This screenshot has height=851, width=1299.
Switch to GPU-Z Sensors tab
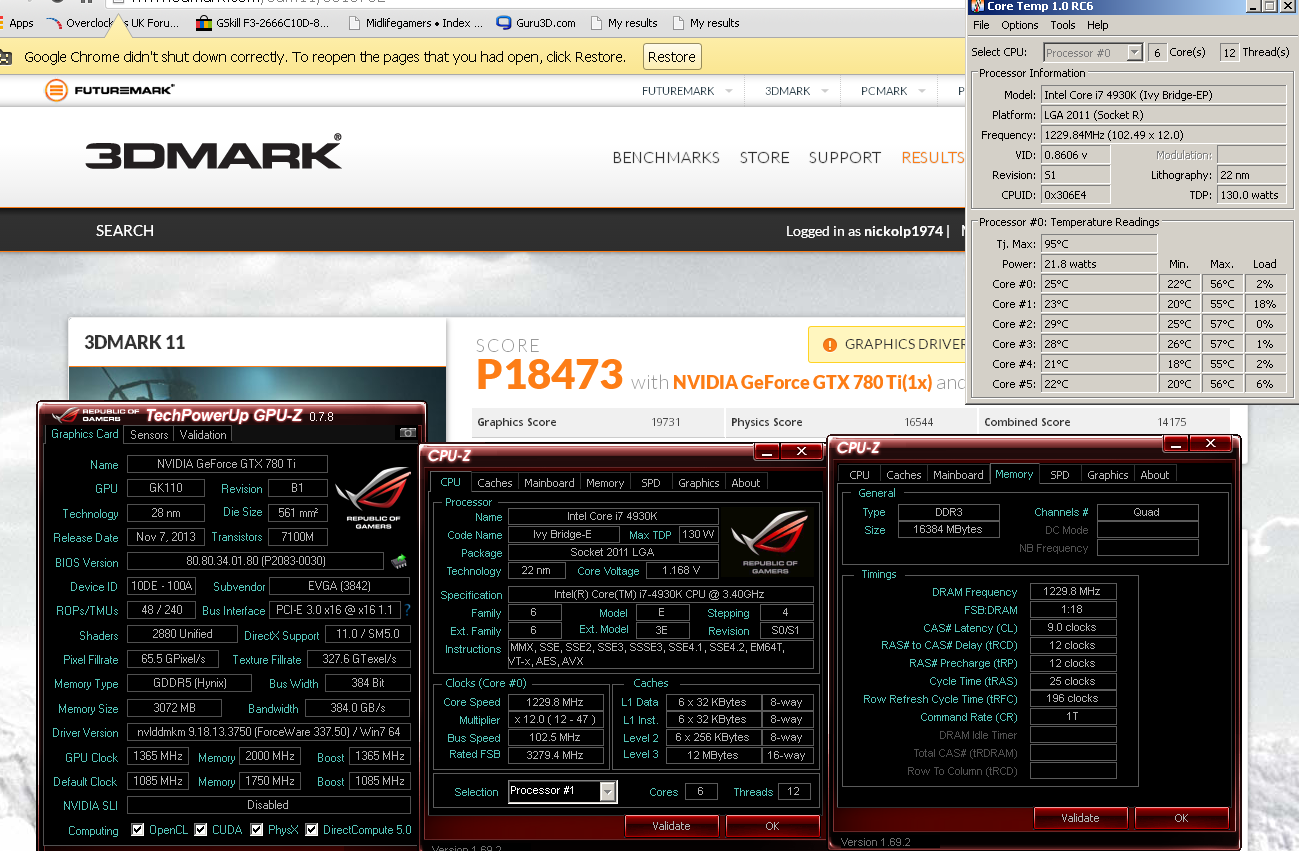click(149, 435)
